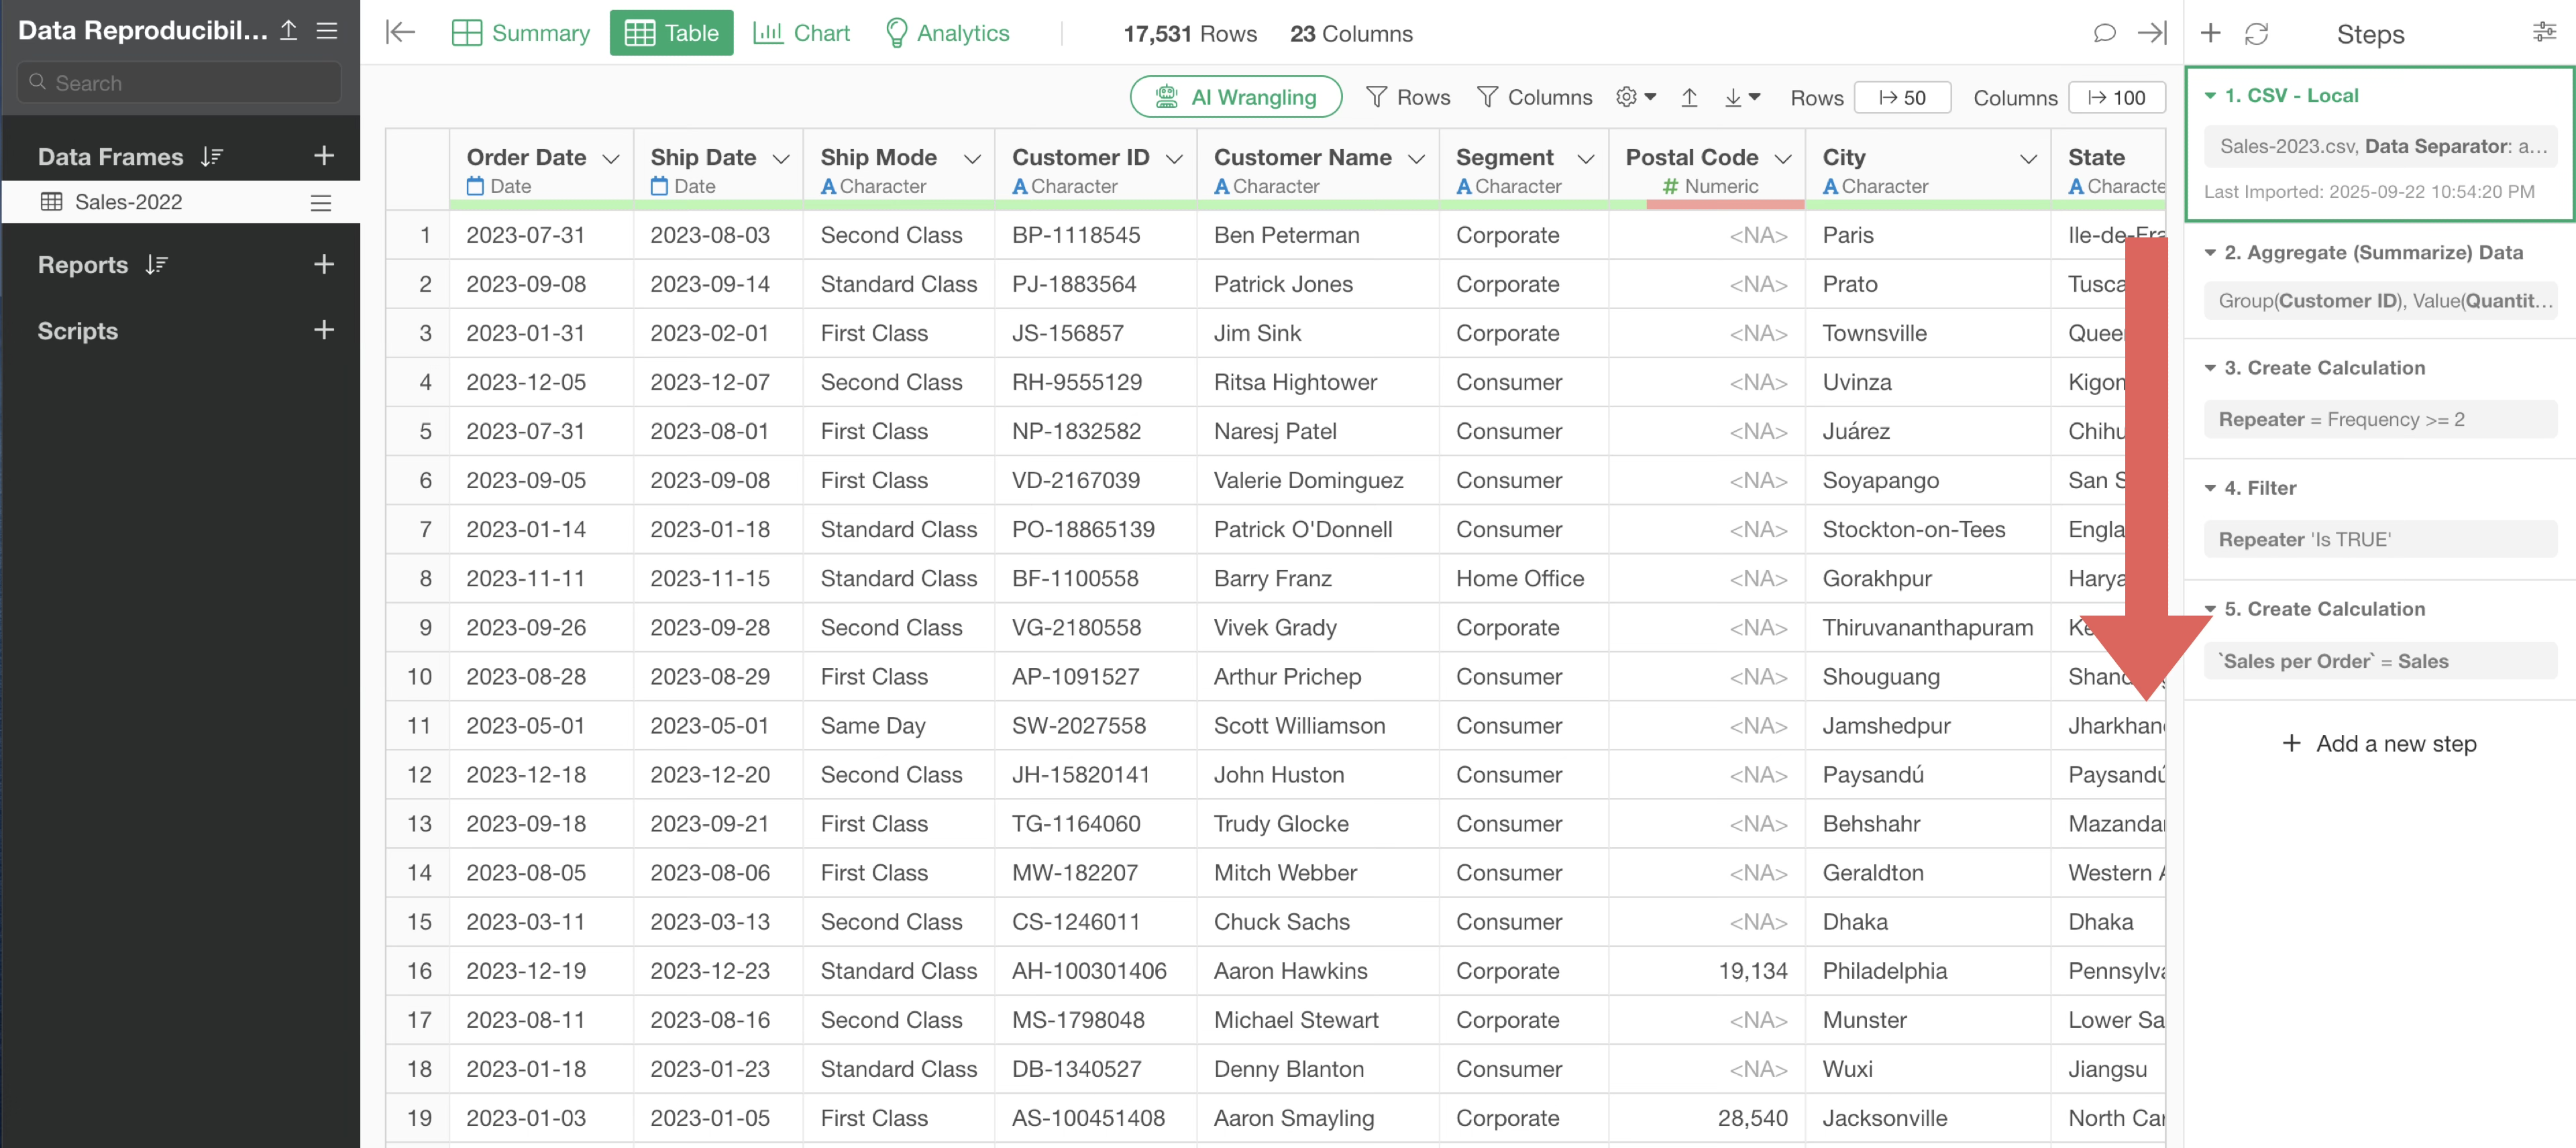
Task: Open the Sales-2022 data frame menu icon
Action: pos(321,203)
